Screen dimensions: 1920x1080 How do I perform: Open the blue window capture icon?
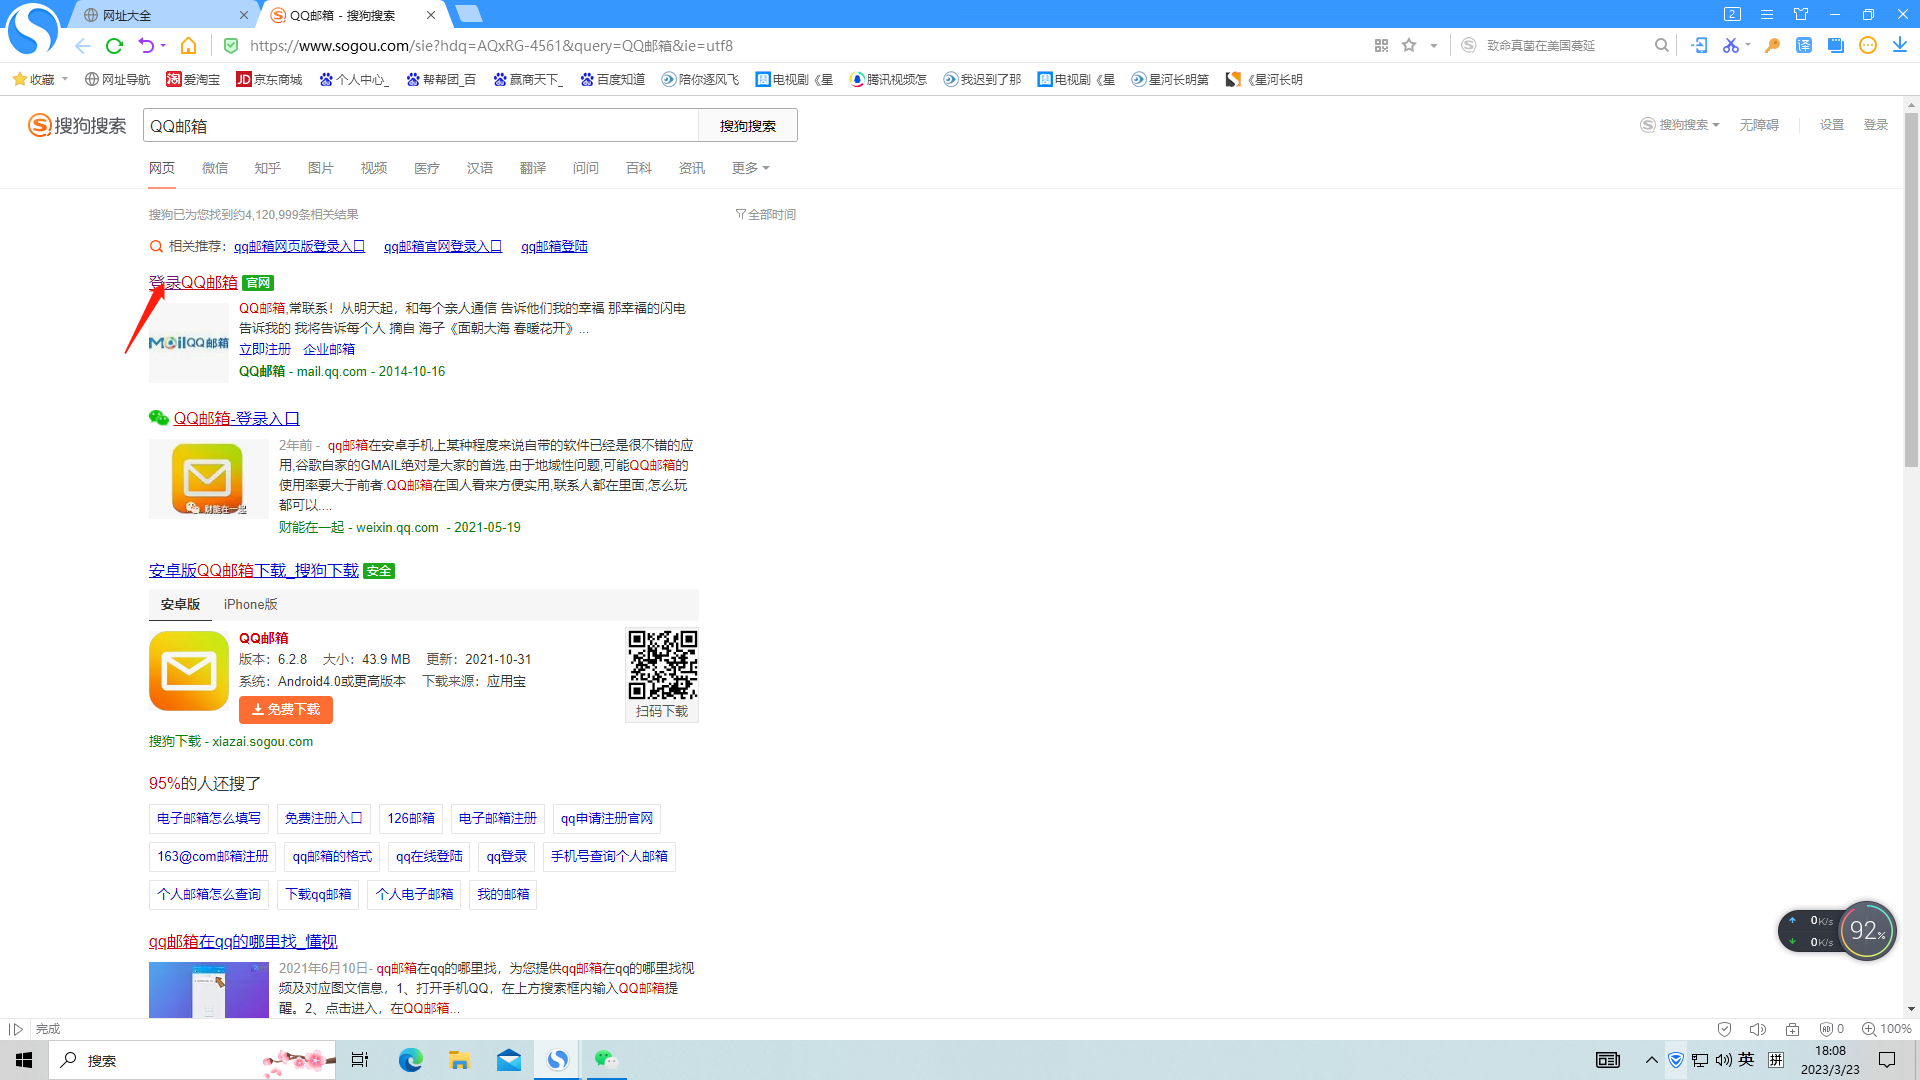coord(1836,45)
